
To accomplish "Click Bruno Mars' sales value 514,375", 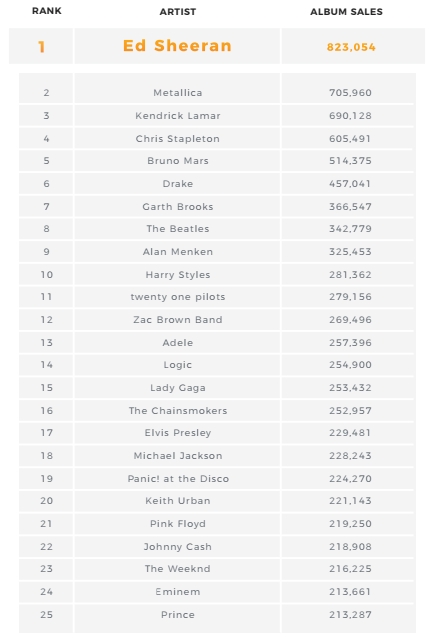I will click(x=350, y=161).
